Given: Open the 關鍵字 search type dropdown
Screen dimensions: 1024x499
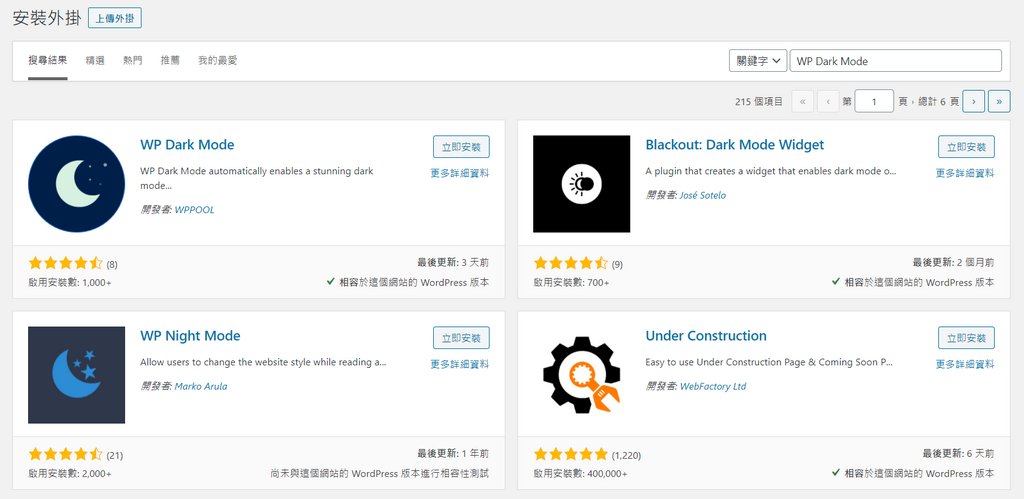Looking at the screenshot, I should tap(757, 61).
